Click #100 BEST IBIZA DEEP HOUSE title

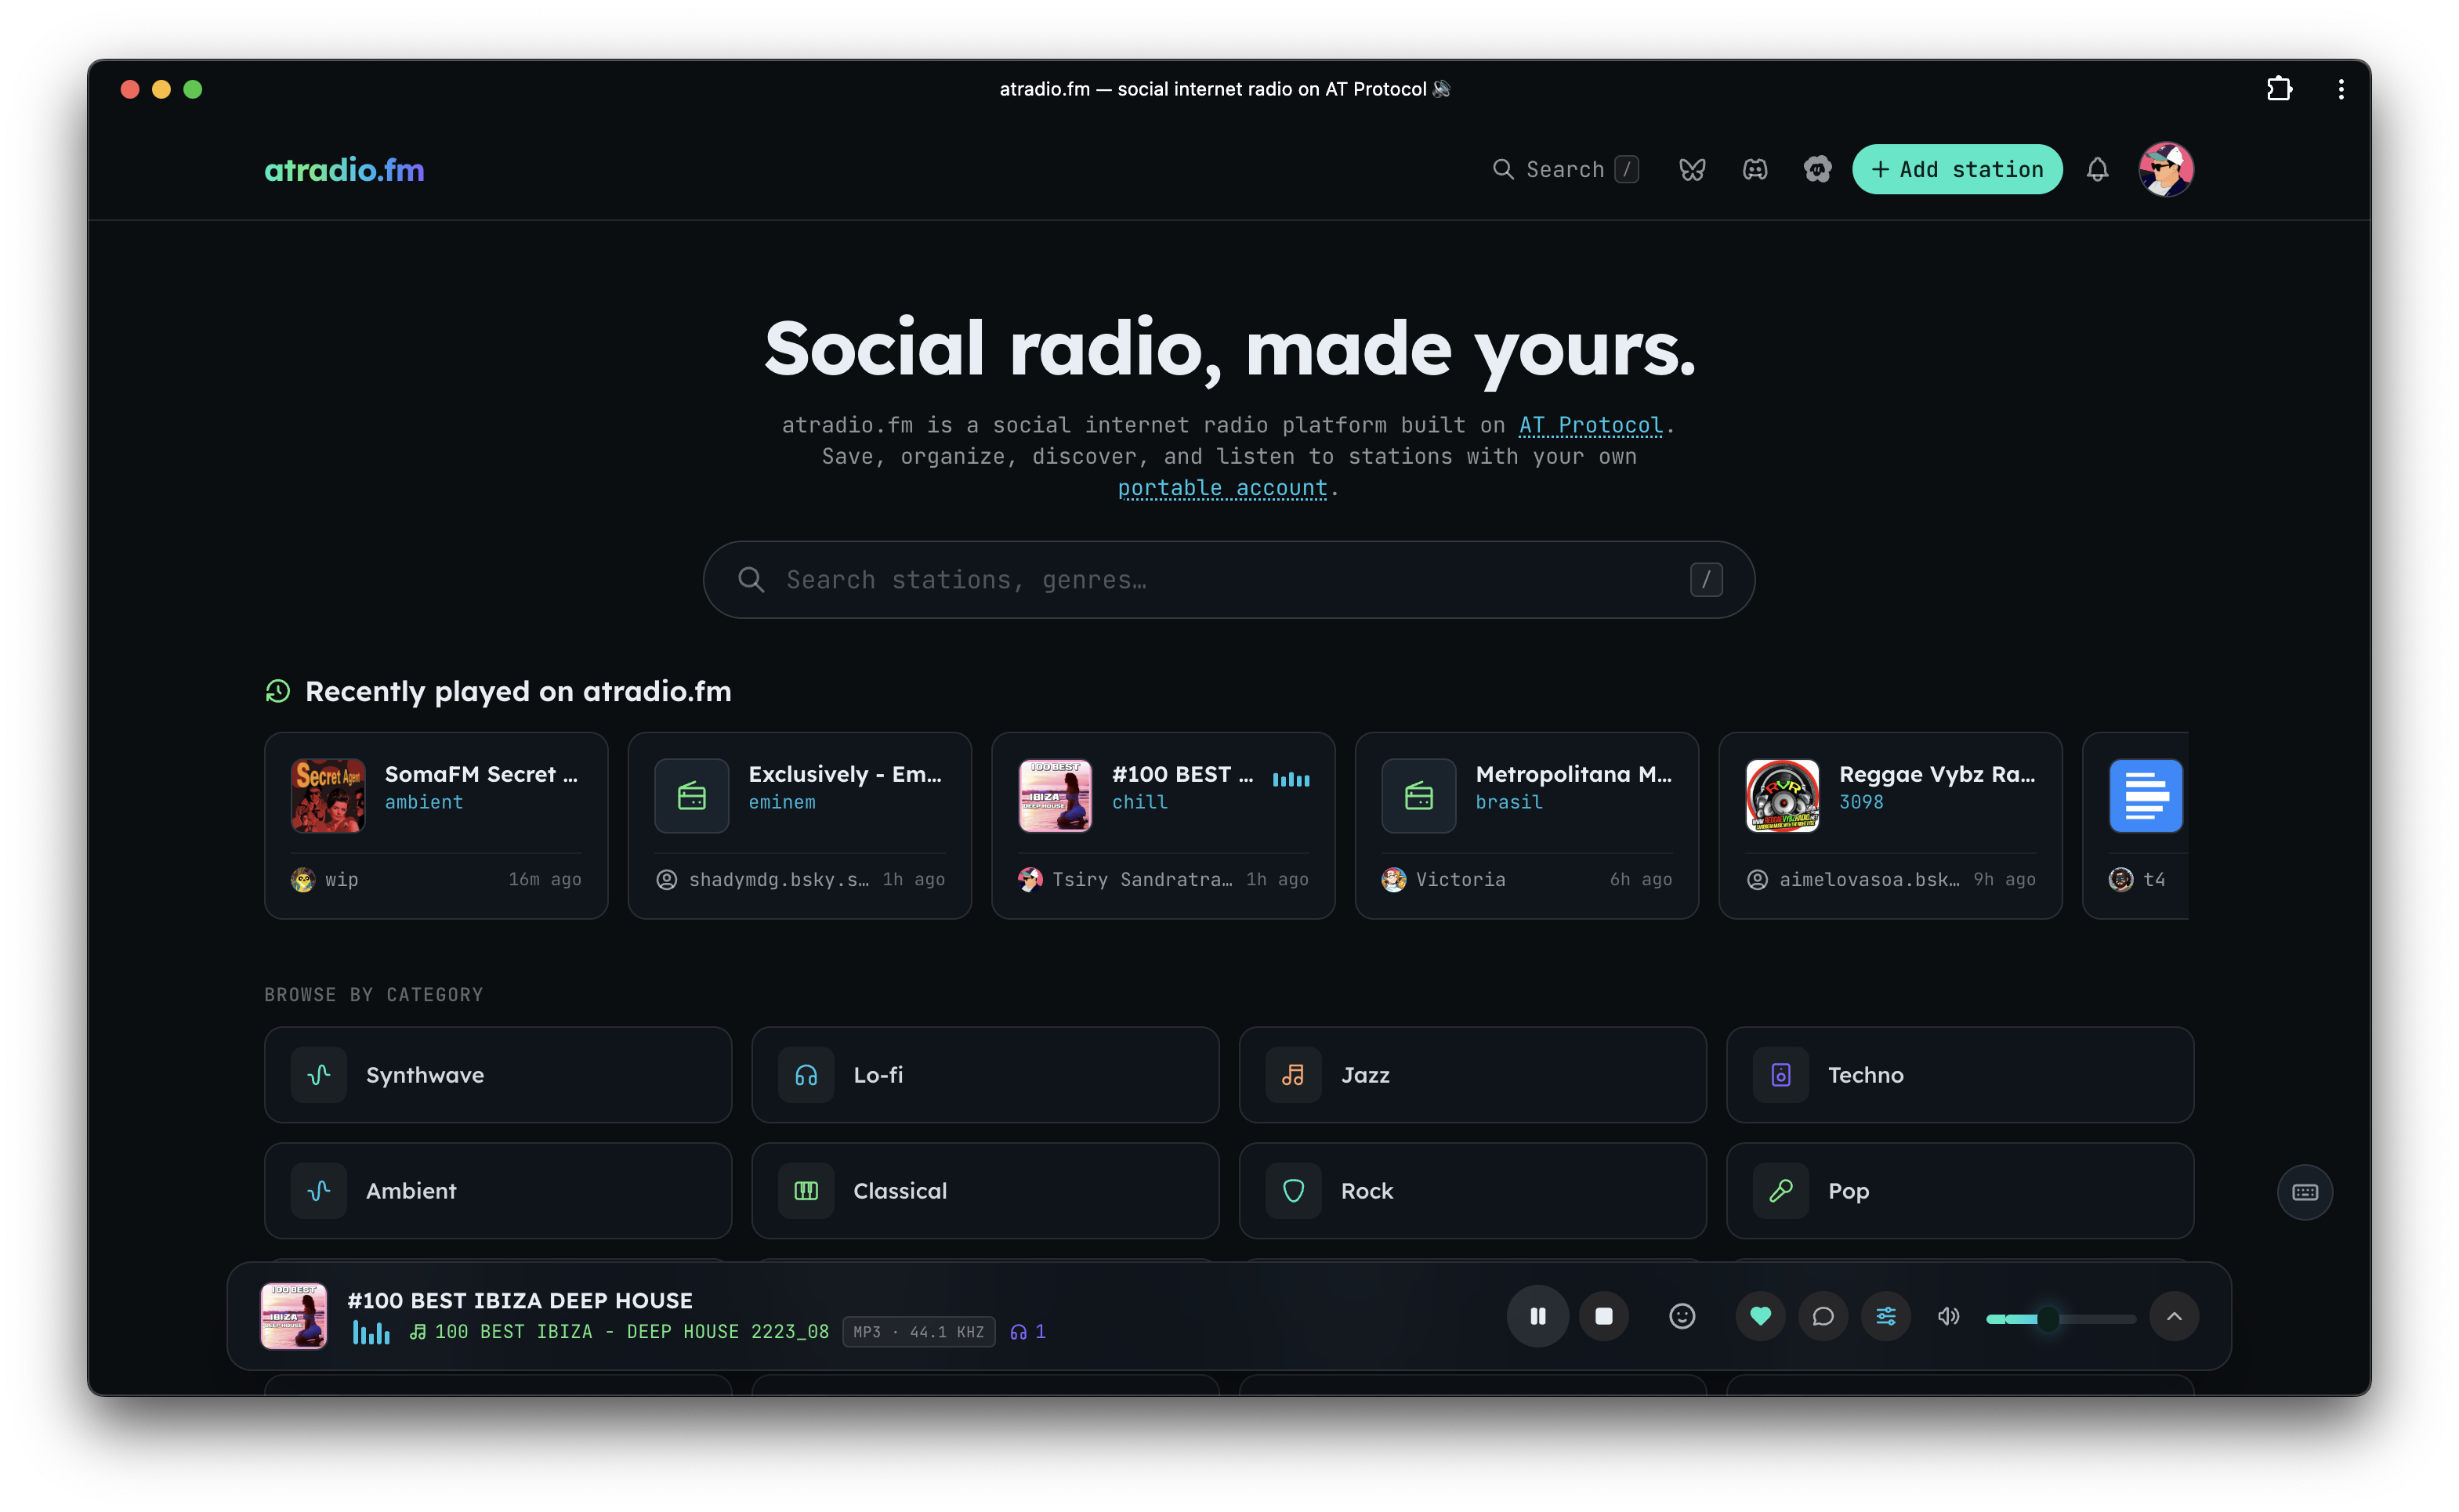[520, 1300]
